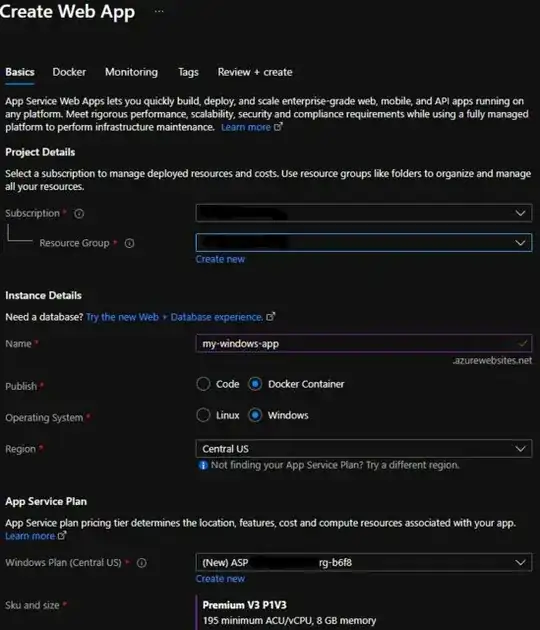Expand the Region dropdown showing Central US
540x630 pixels.
coord(364,449)
